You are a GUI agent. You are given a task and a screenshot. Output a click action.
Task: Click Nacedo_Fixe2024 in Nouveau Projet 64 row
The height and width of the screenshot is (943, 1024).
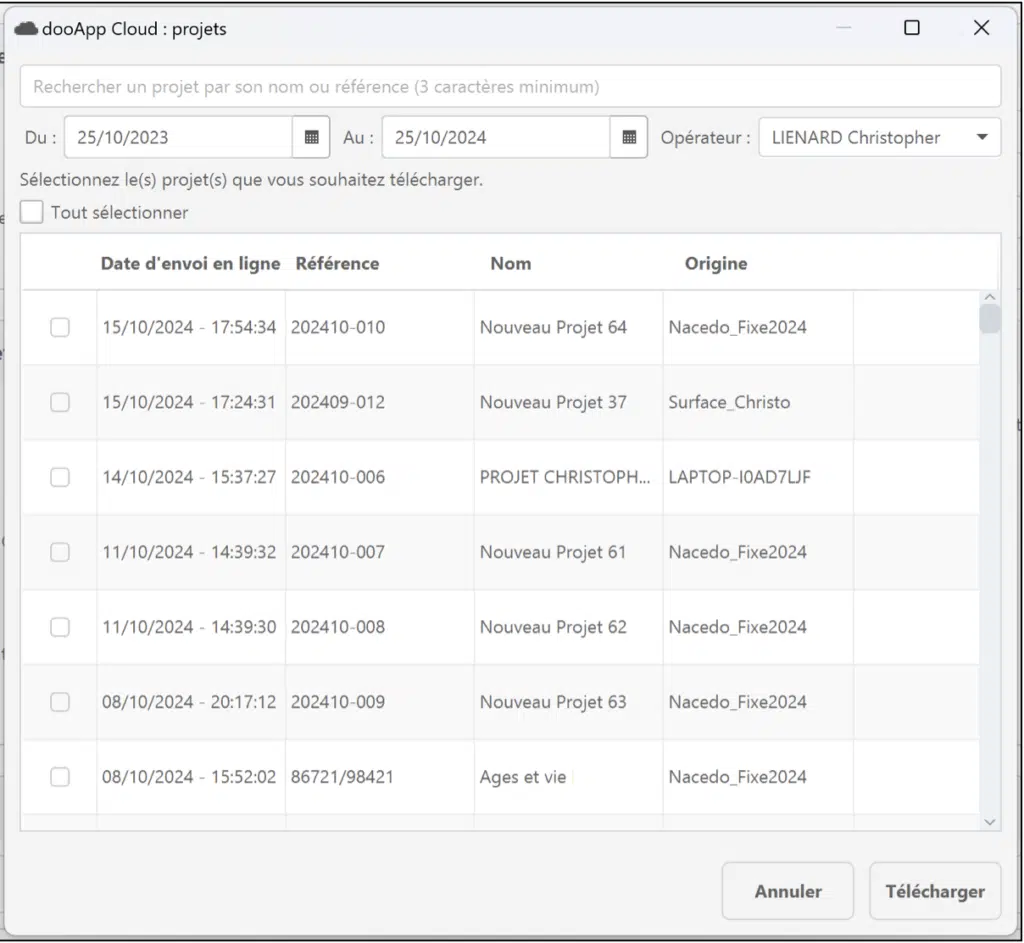(737, 327)
